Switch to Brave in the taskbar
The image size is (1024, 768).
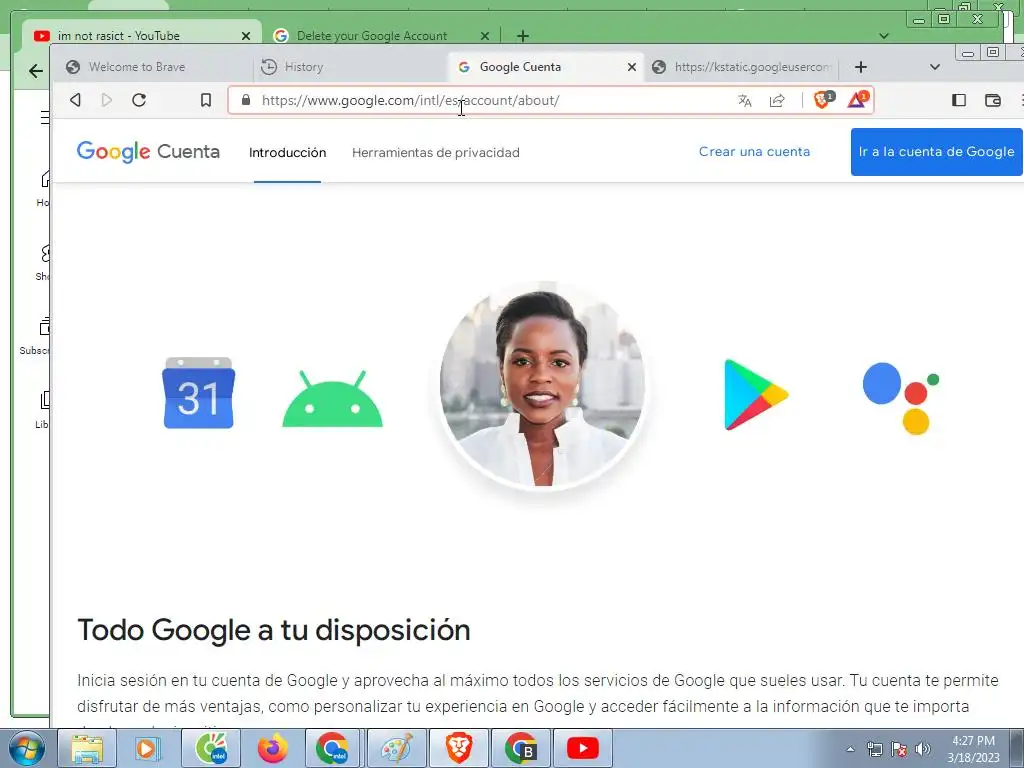pyautogui.click(x=459, y=748)
